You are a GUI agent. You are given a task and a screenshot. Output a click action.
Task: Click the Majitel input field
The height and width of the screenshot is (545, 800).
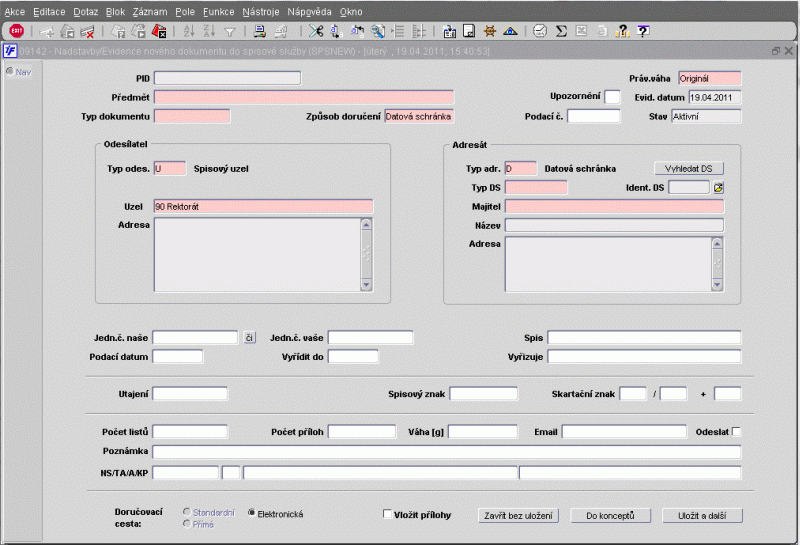614,206
